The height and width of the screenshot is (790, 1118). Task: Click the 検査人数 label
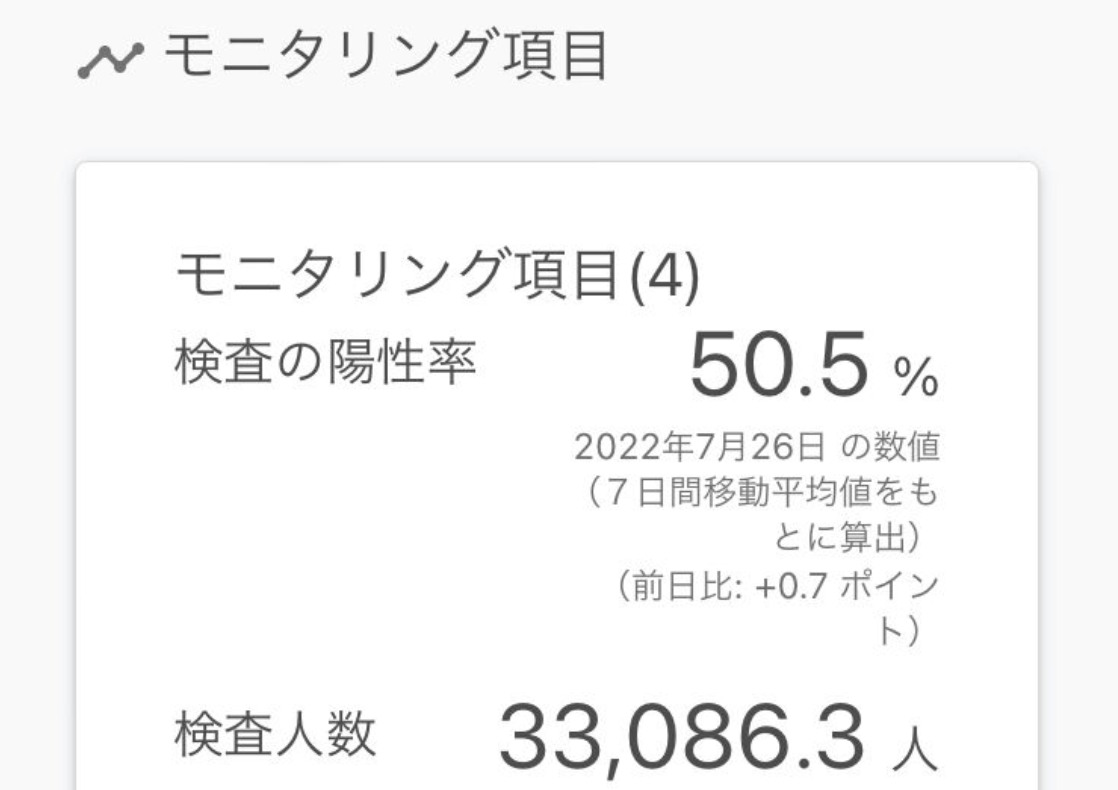[275, 734]
